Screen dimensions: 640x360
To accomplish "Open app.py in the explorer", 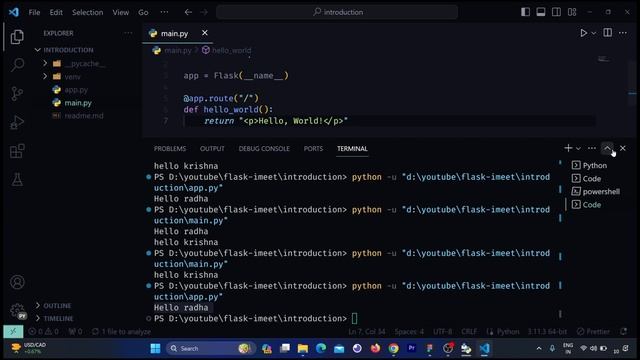I will tap(76, 90).
